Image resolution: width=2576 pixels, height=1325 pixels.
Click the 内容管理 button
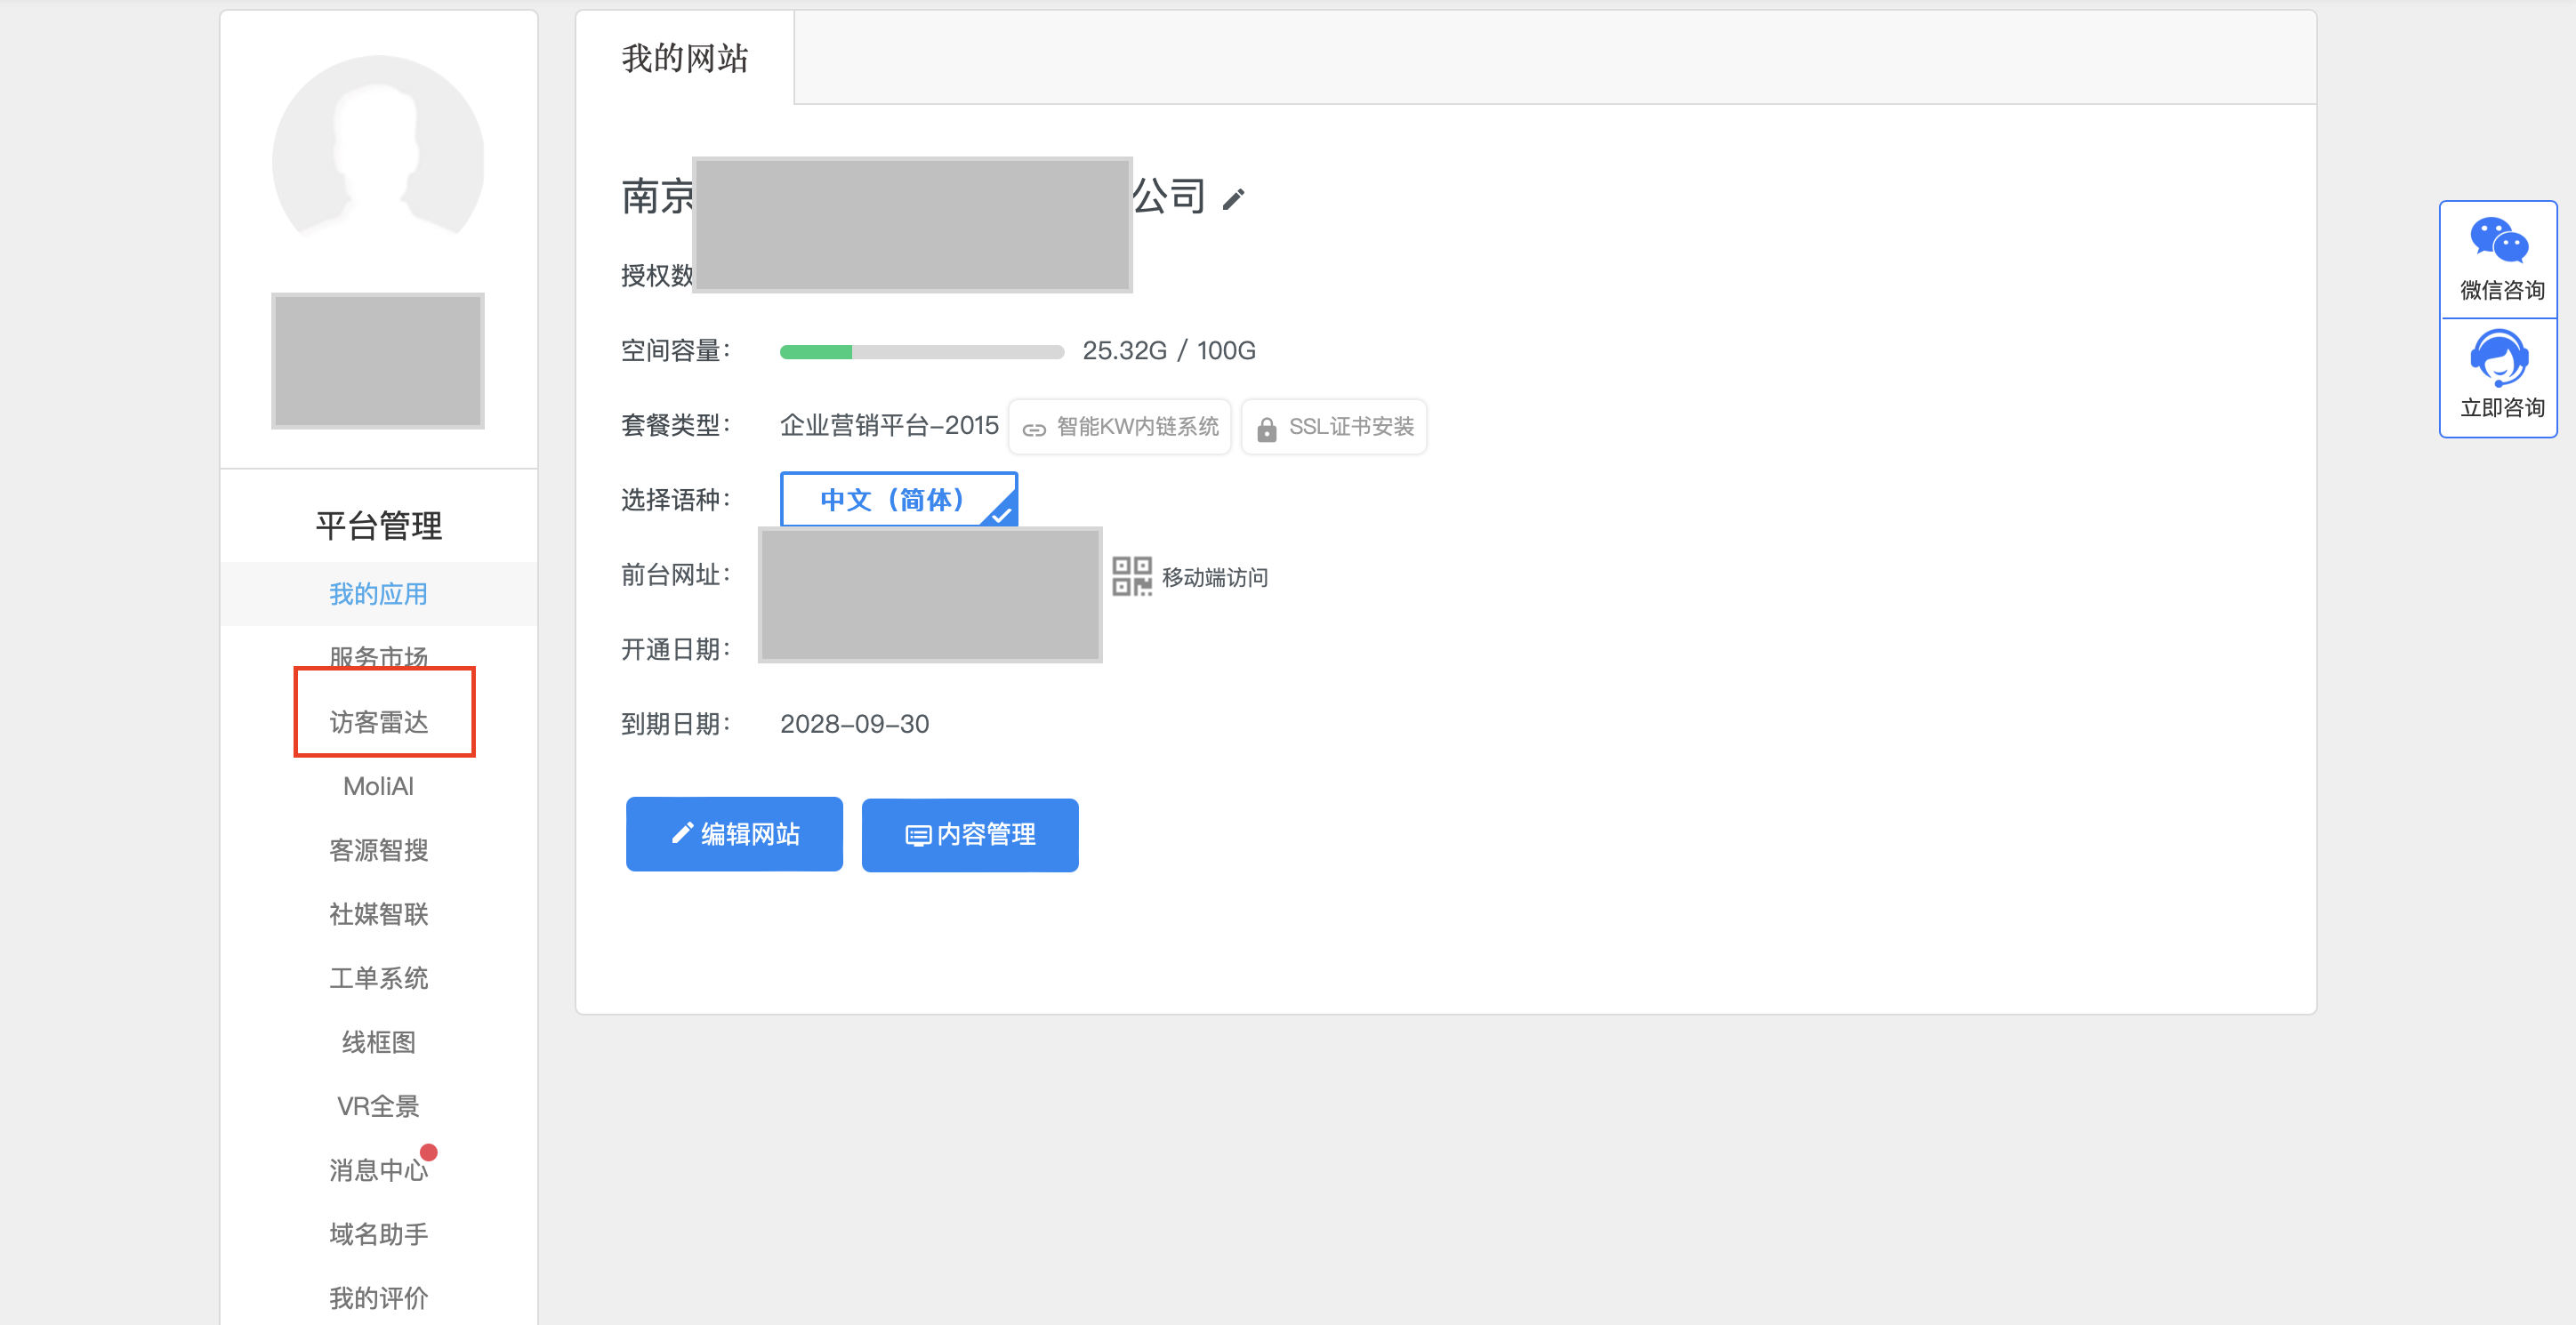[x=969, y=834]
